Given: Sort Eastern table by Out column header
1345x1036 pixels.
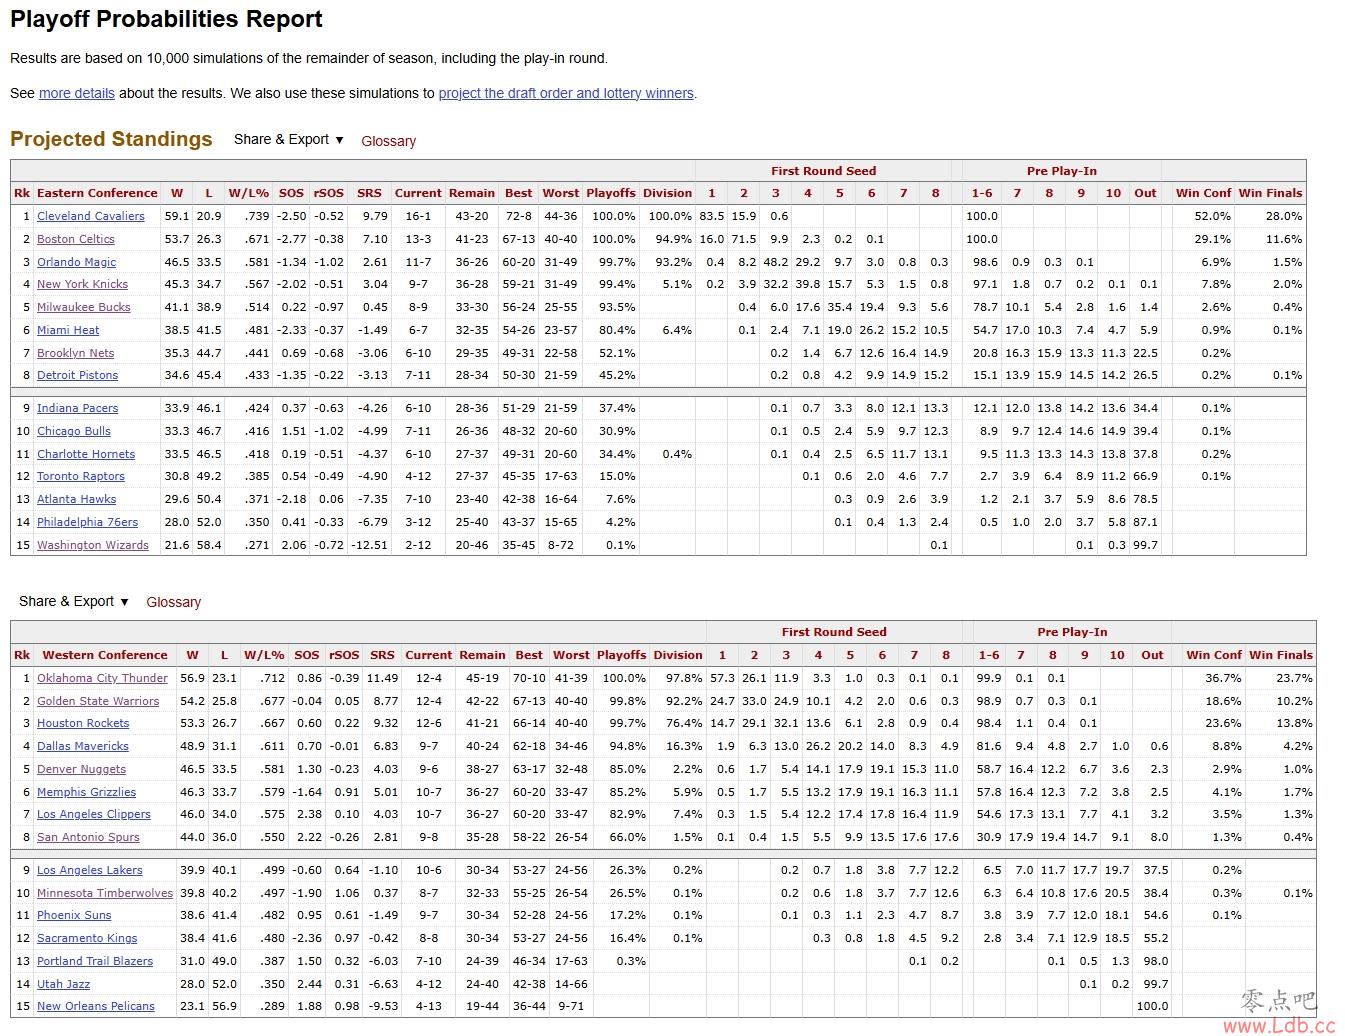Looking at the screenshot, I should [x=1145, y=193].
